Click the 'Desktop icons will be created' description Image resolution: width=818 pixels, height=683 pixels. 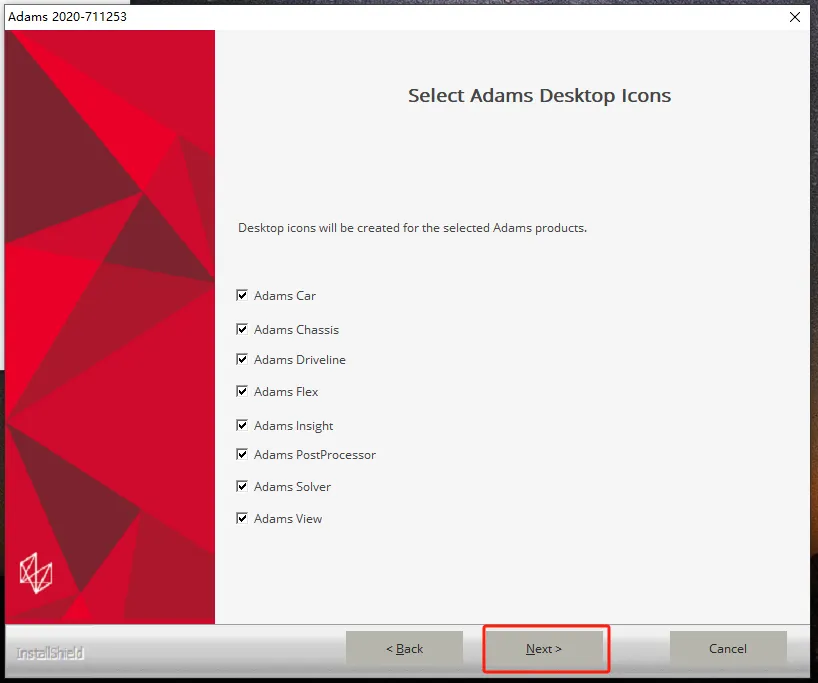point(412,228)
